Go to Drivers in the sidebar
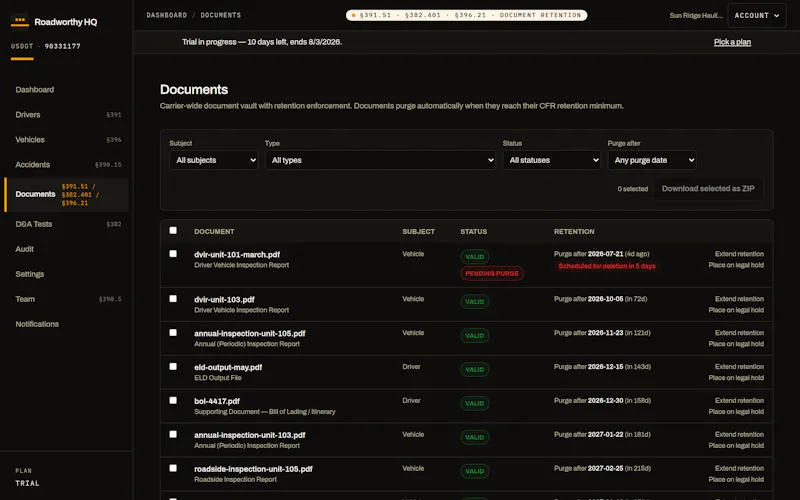This screenshot has width=800, height=500. click(66, 115)
